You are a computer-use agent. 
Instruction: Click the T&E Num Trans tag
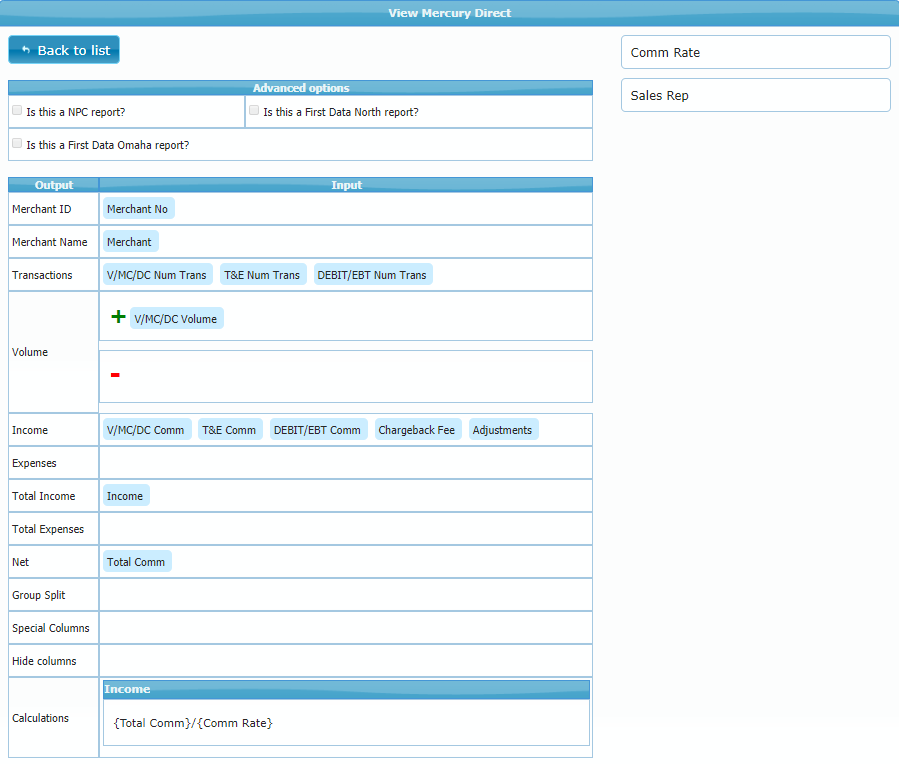(262, 275)
